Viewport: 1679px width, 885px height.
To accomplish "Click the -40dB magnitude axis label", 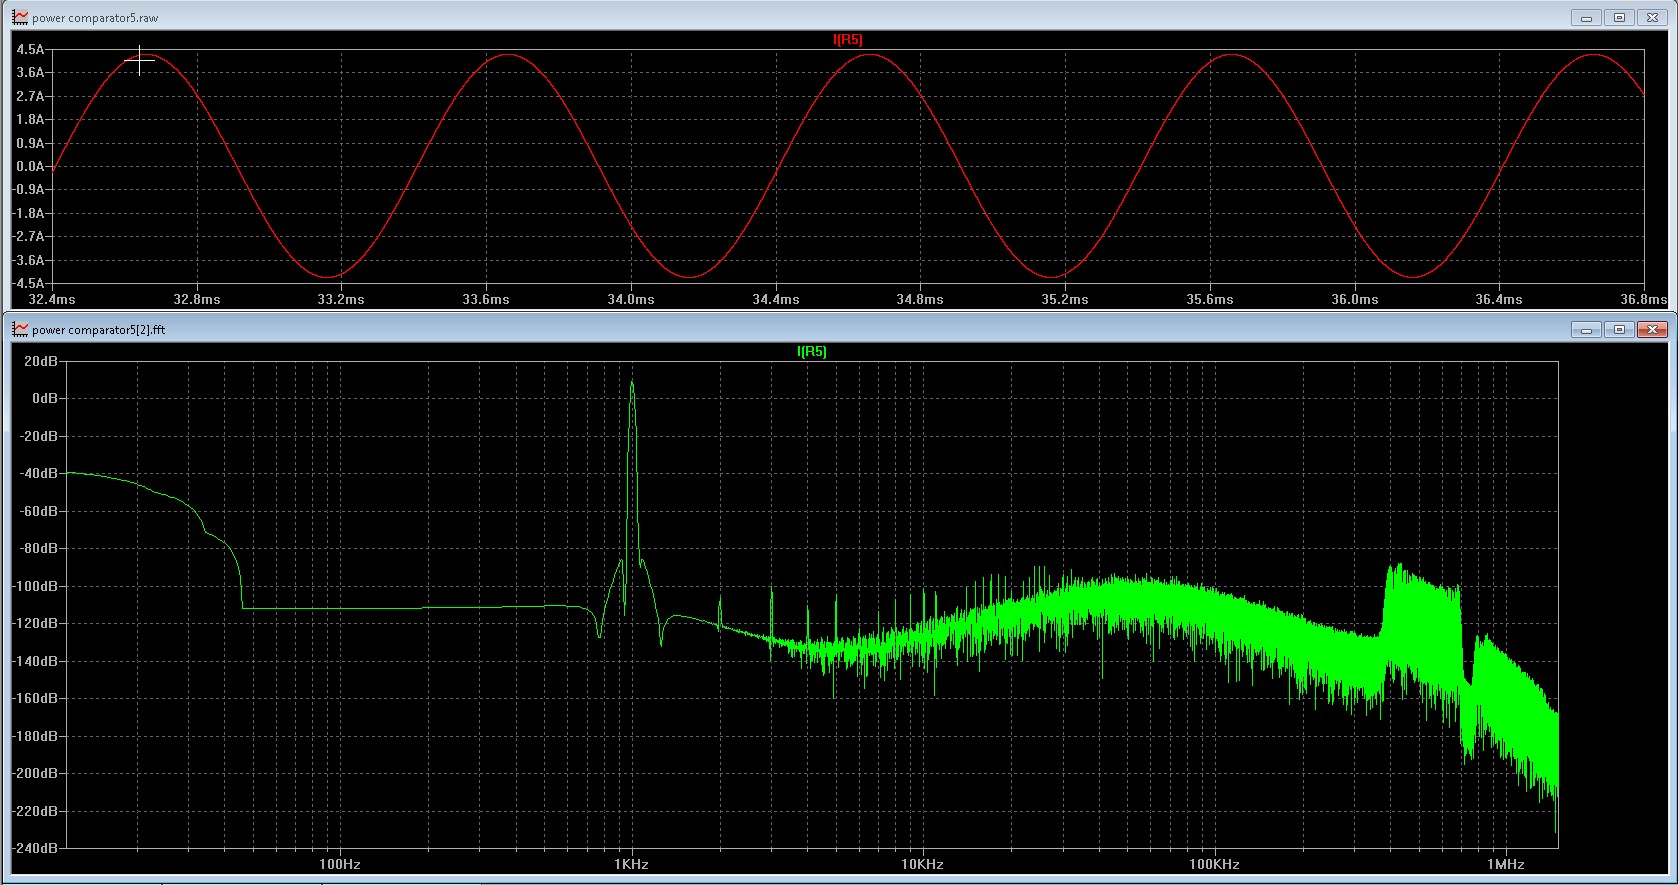I will pos(38,473).
